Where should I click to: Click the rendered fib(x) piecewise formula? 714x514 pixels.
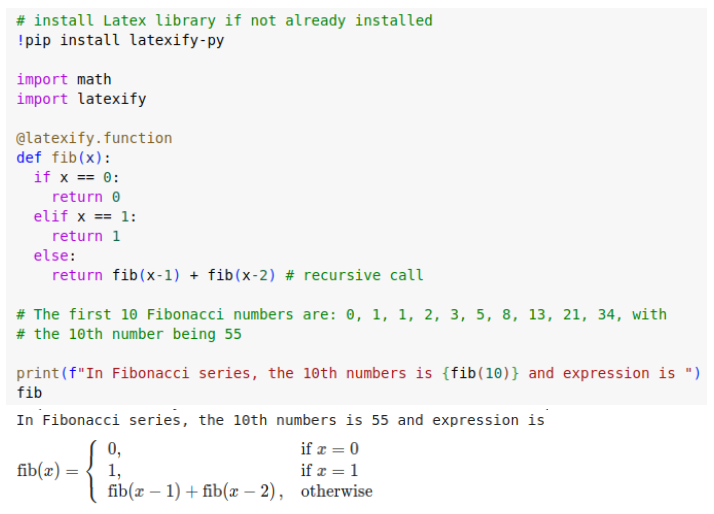[x=195, y=471]
